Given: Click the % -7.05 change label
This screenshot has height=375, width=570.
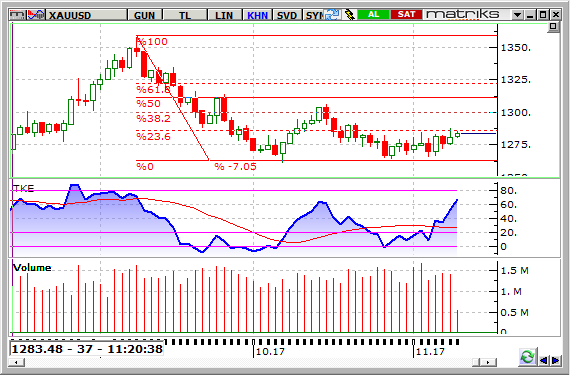Looking at the screenshot, I should pos(235,167).
